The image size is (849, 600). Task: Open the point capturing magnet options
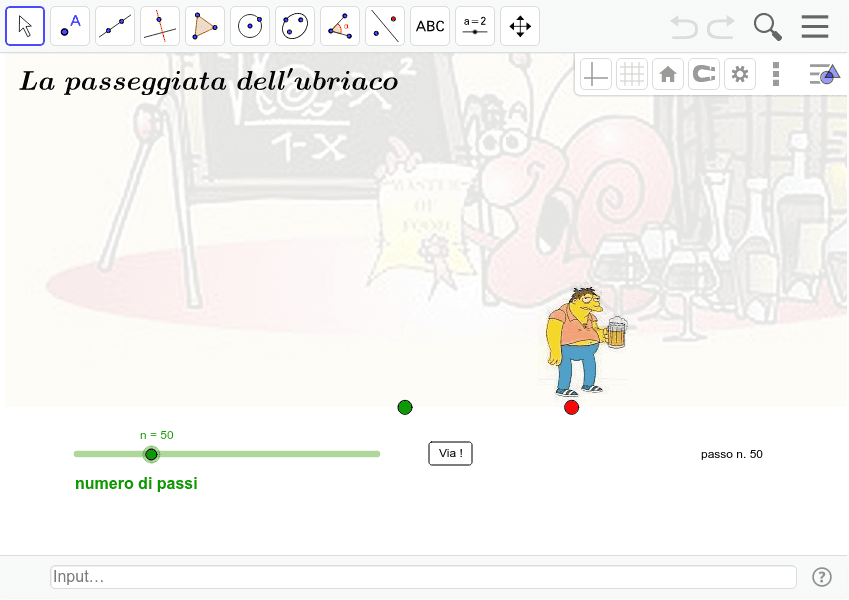pyautogui.click(x=704, y=74)
